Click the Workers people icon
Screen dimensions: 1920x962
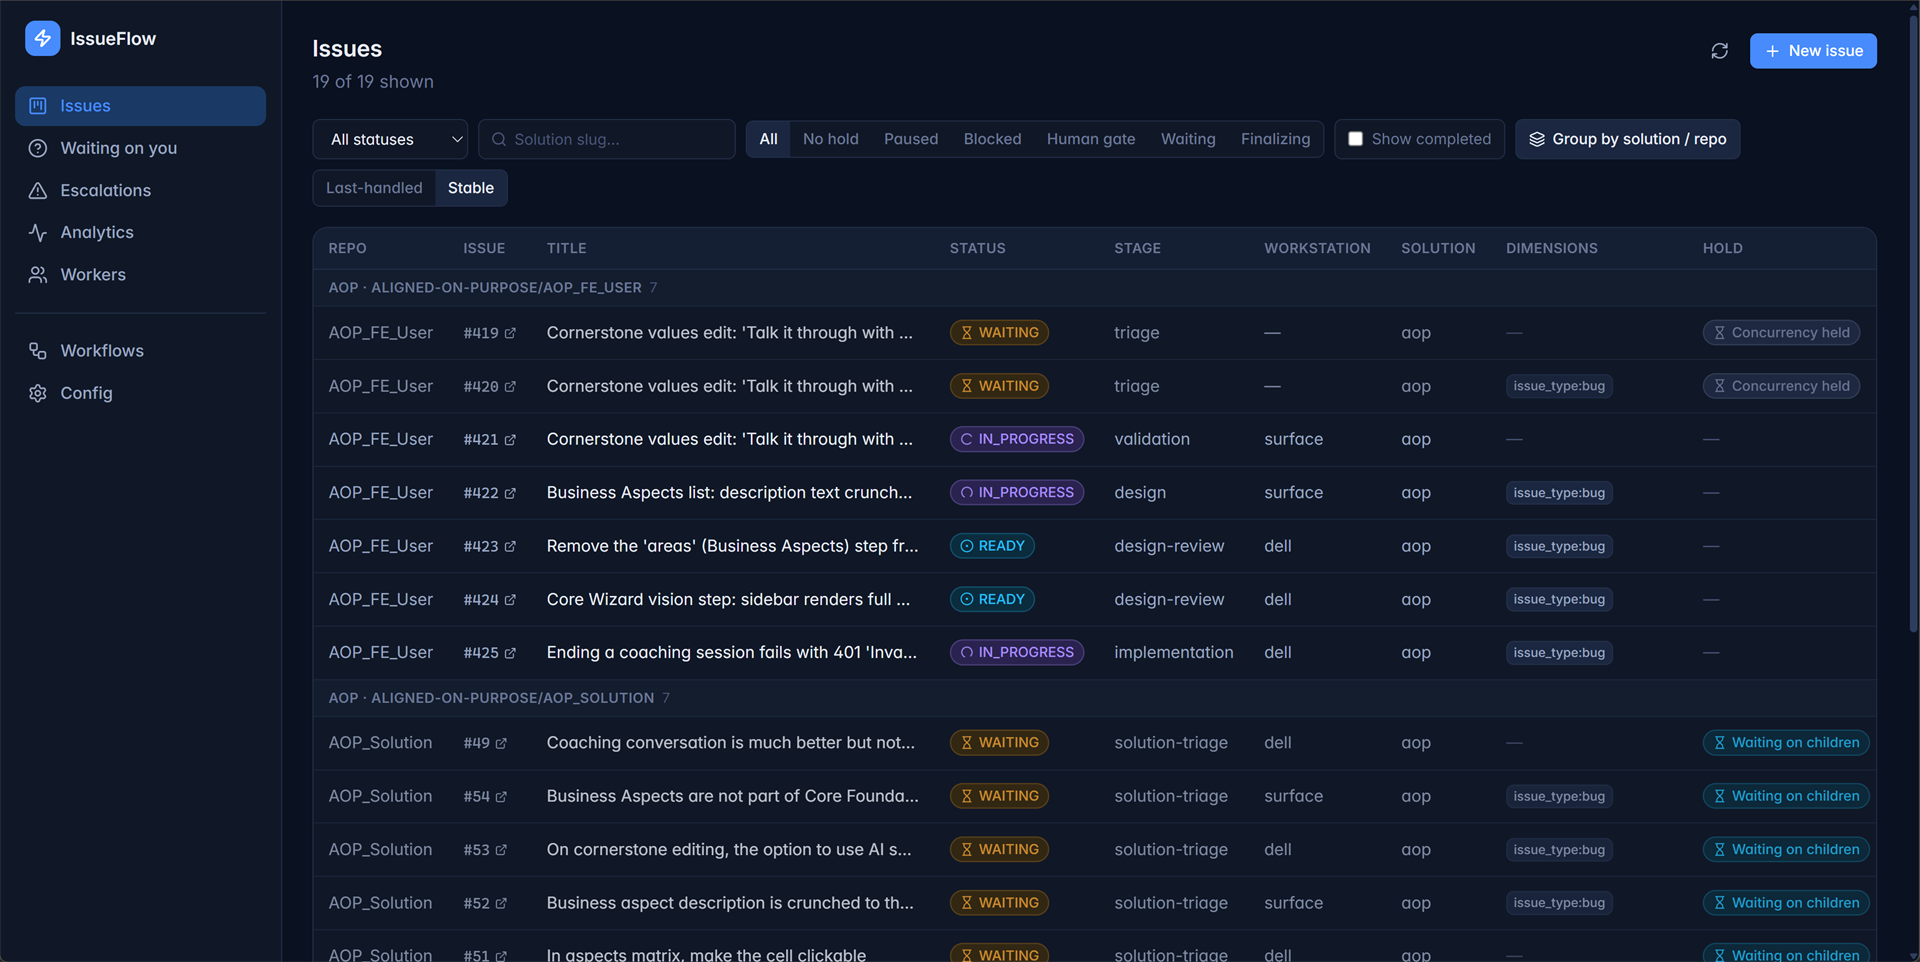pos(38,274)
